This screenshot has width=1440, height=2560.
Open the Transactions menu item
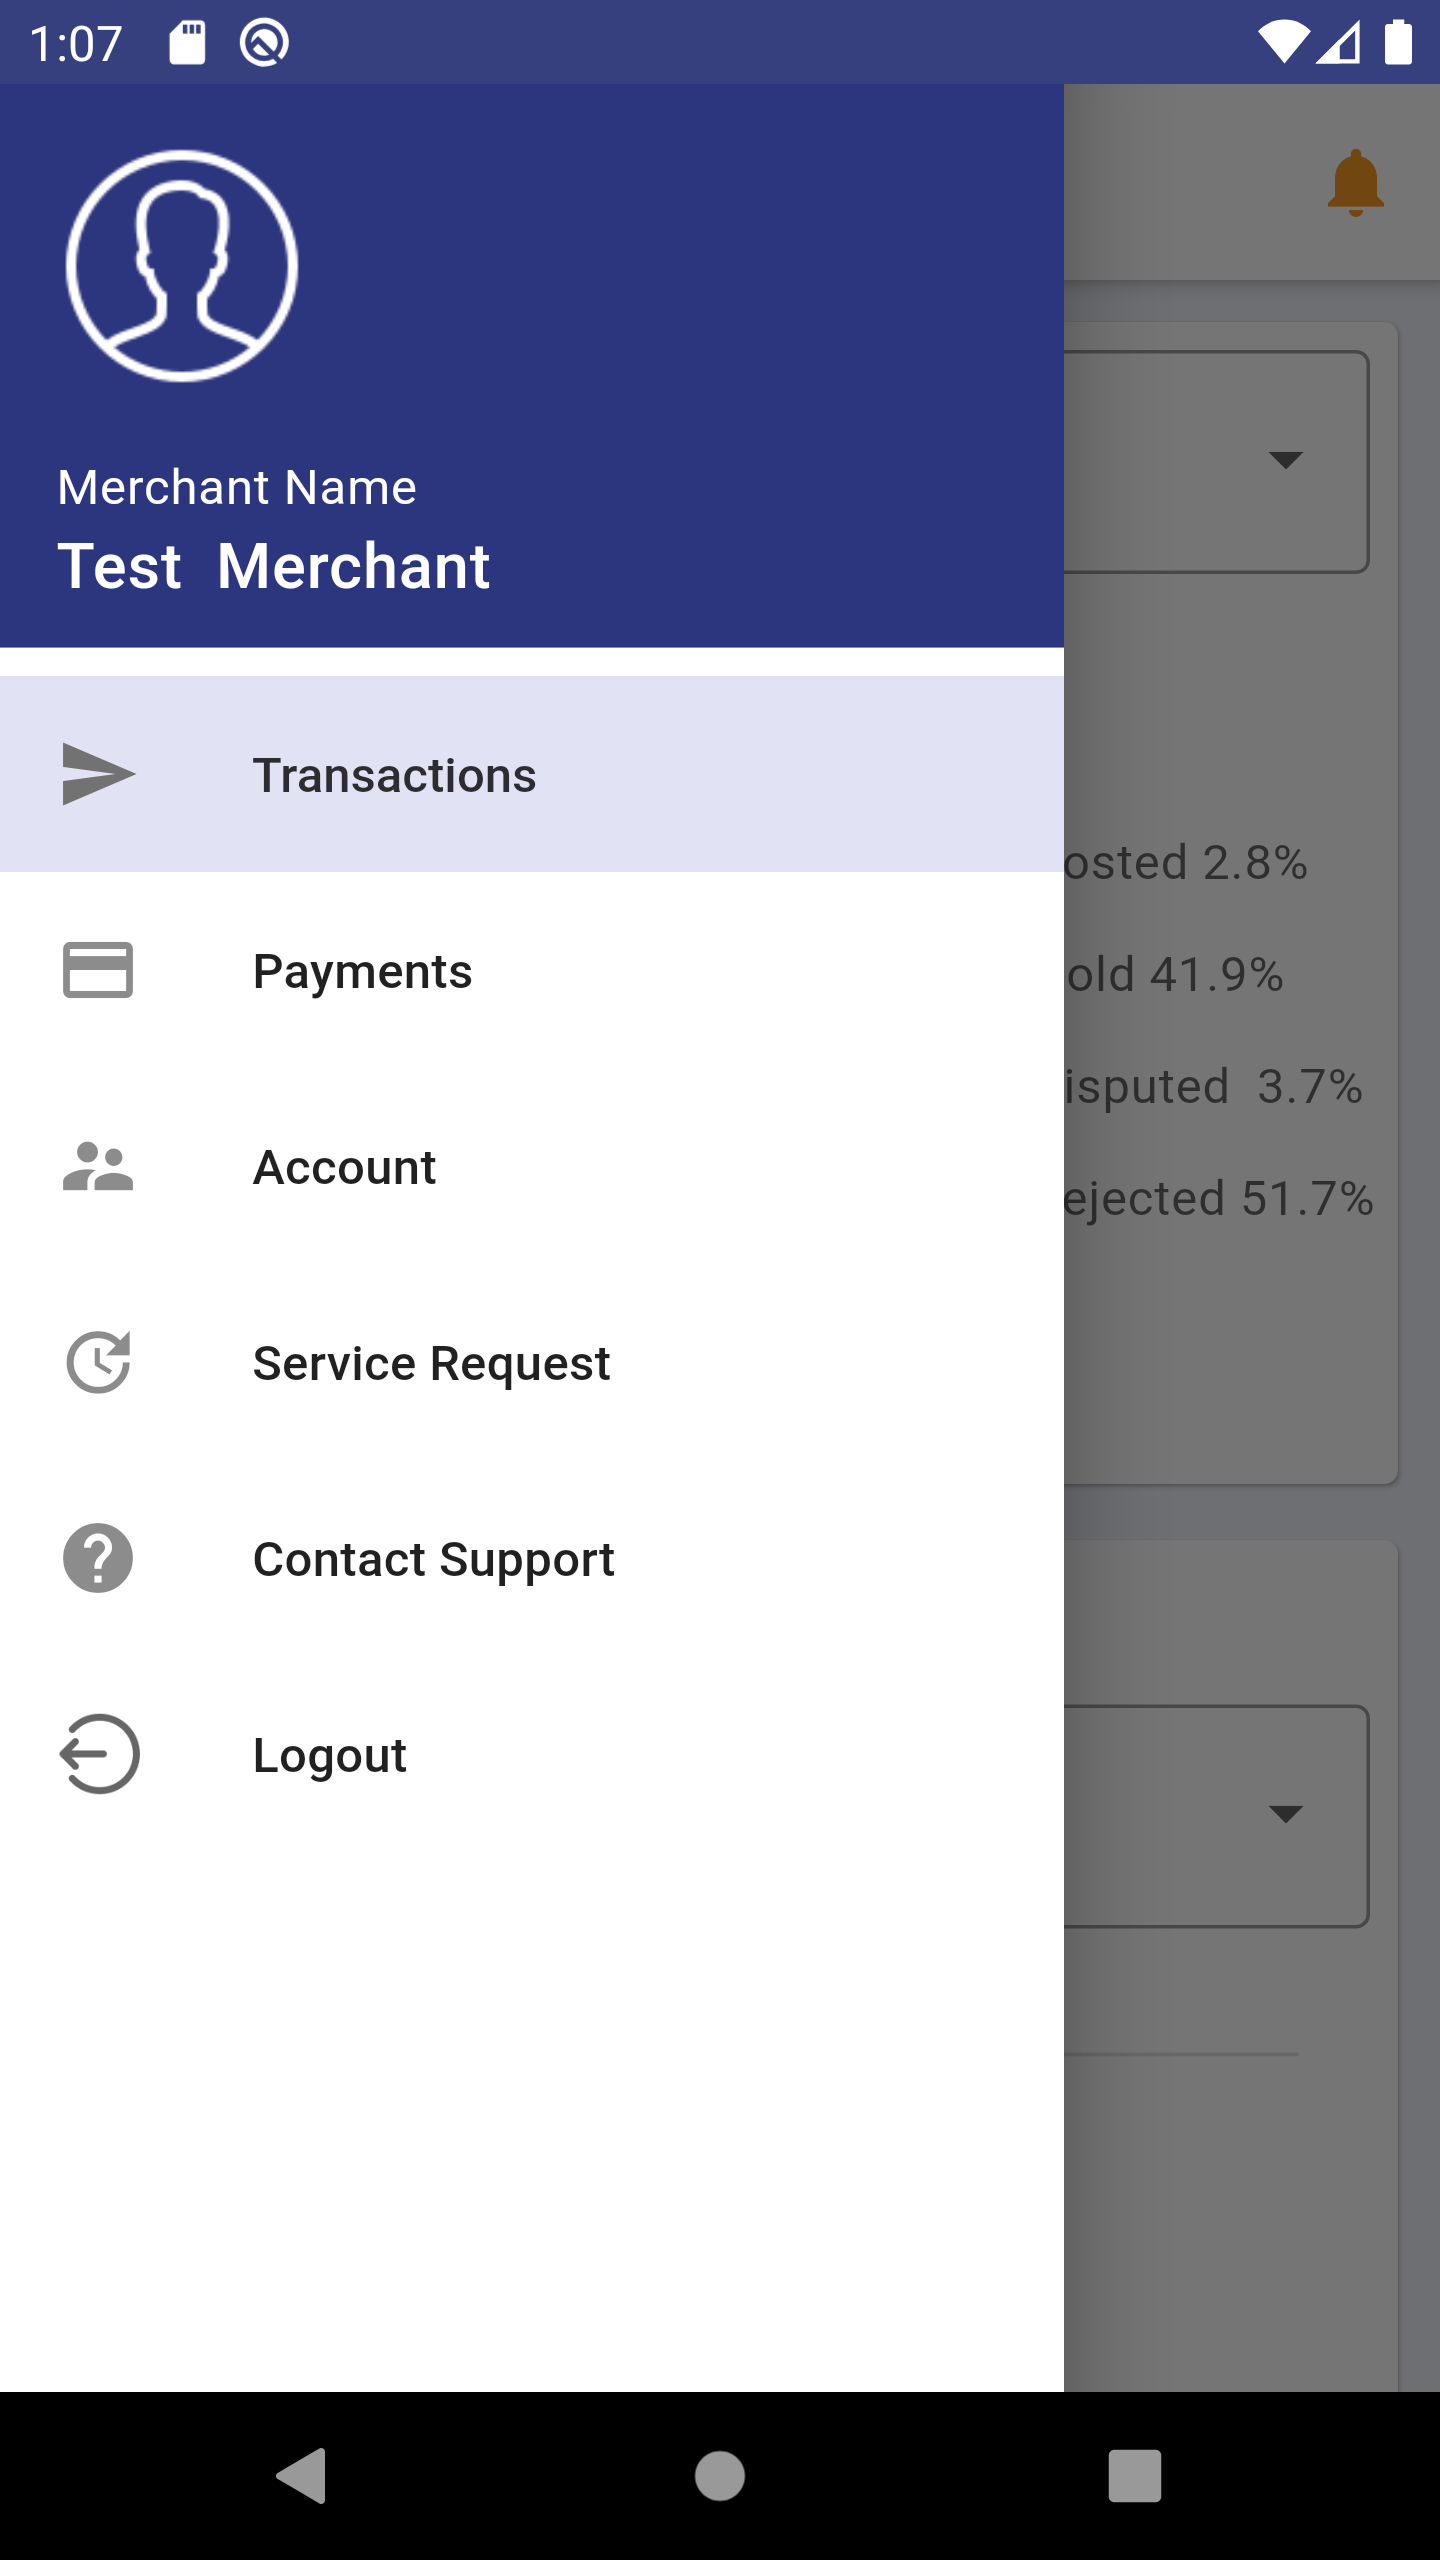(532, 774)
